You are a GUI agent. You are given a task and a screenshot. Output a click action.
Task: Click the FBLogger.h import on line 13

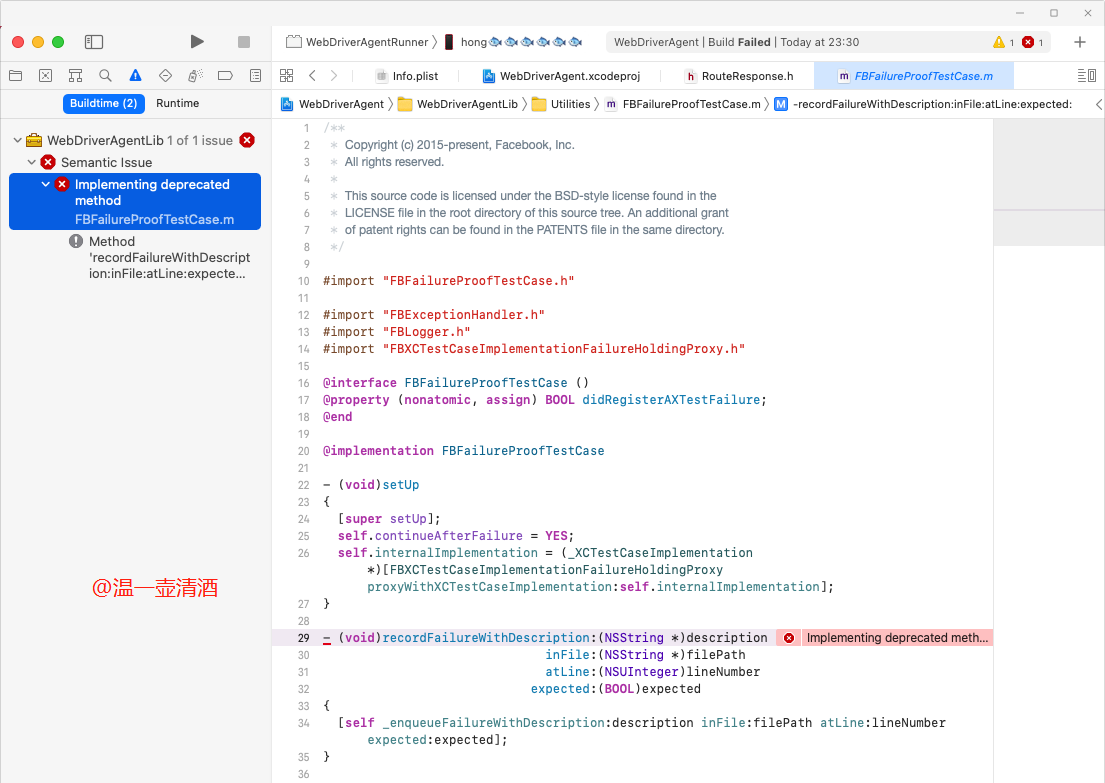click(x=426, y=332)
